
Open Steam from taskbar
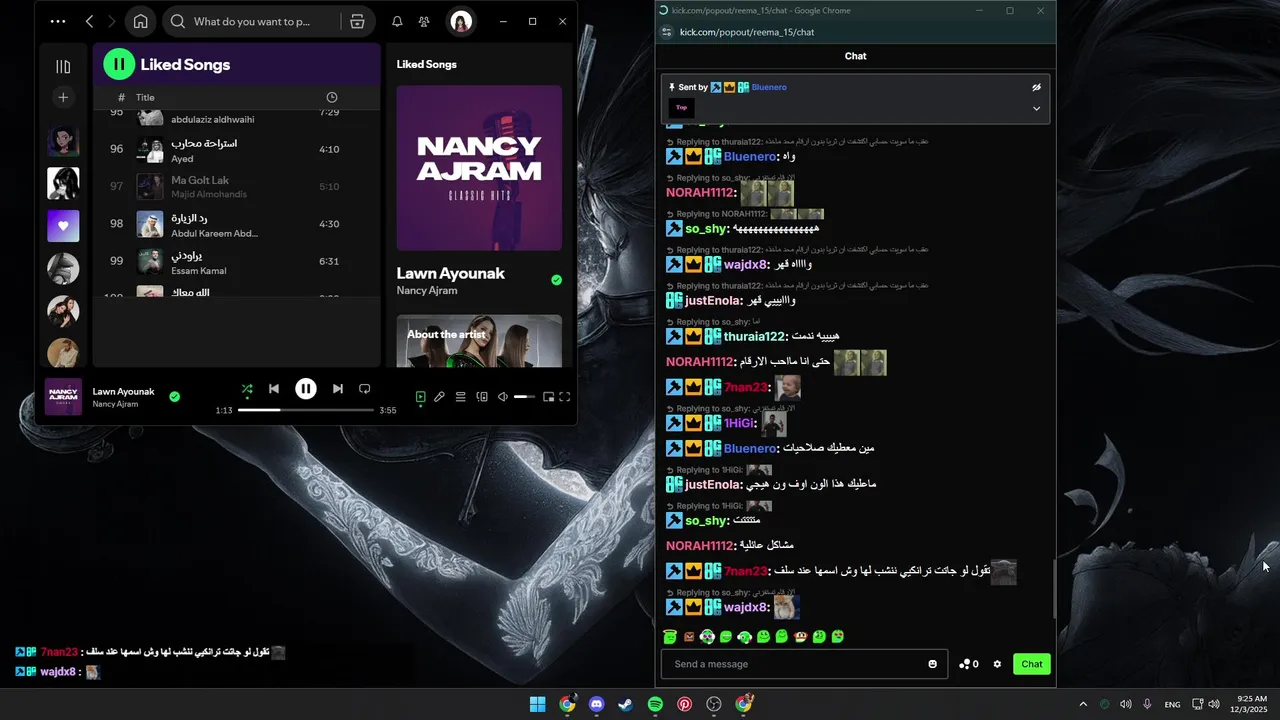[x=625, y=704]
